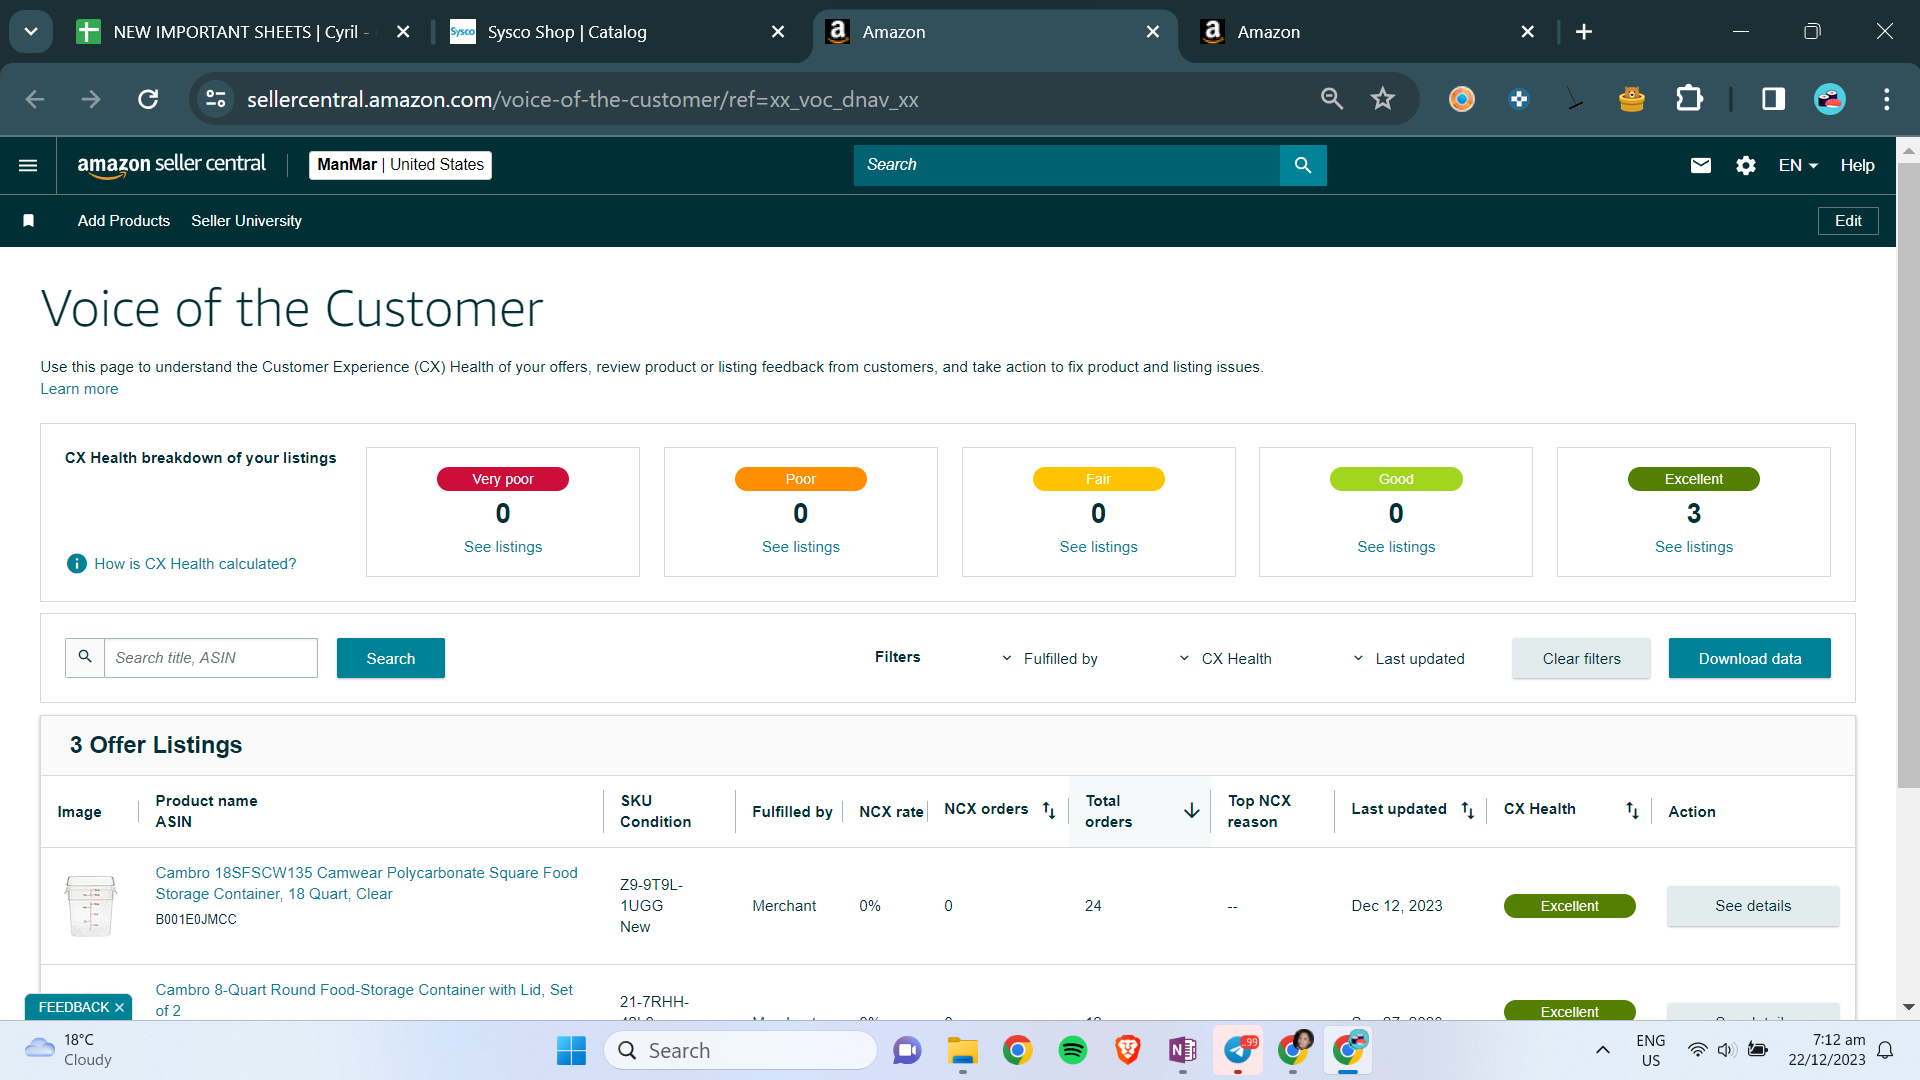See listings under Fair
The width and height of the screenshot is (1920, 1080).
point(1099,547)
